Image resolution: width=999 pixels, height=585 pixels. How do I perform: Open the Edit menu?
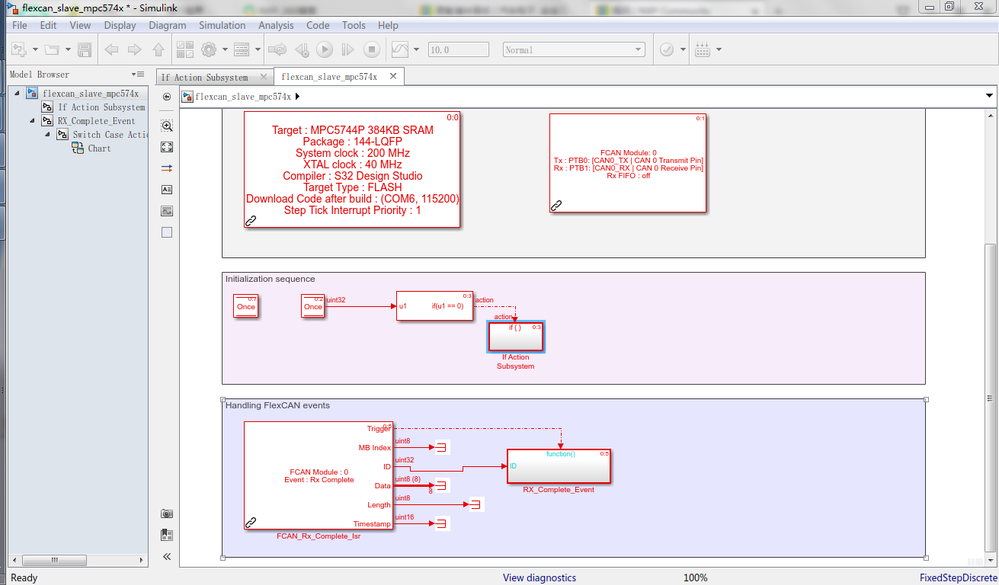48,25
